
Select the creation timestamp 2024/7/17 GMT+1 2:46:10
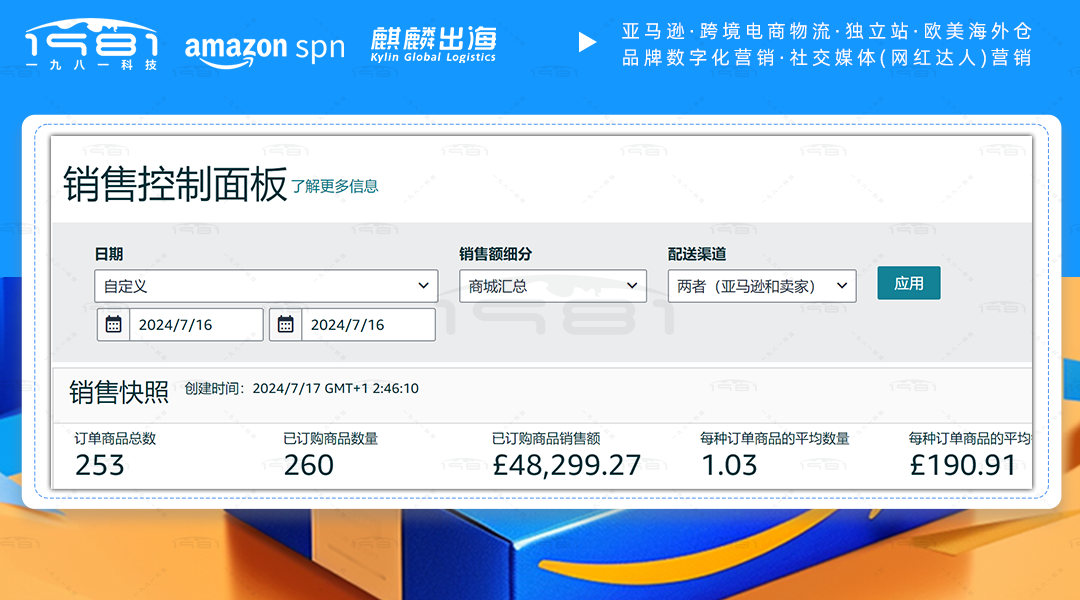335,389
